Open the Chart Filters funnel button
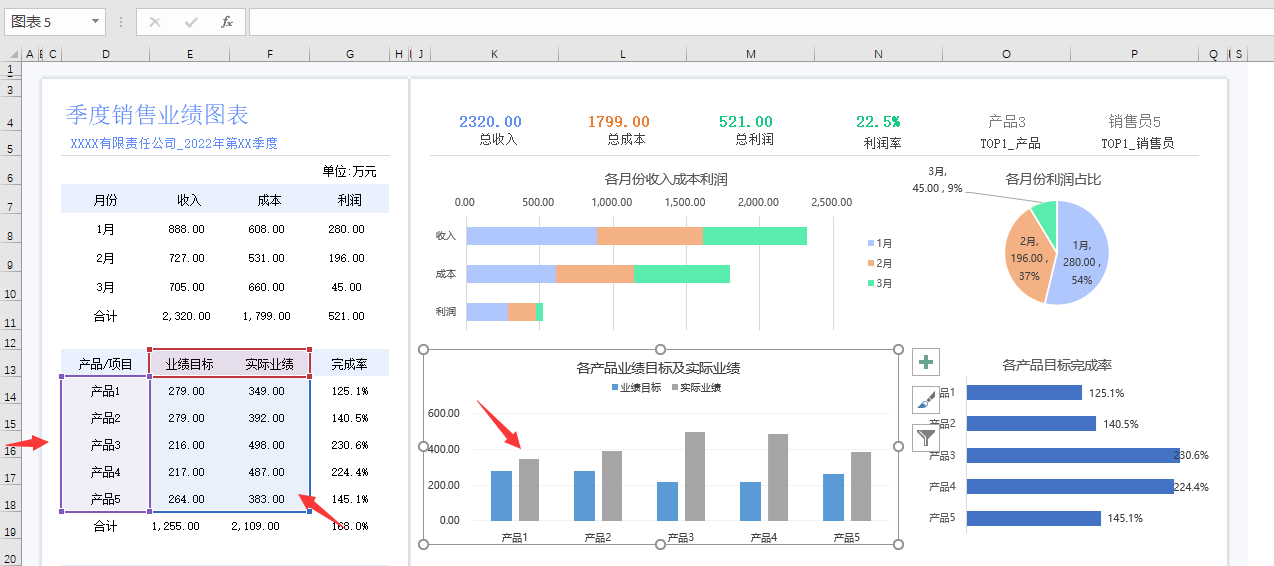The image size is (1274, 566). click(926, 437)
